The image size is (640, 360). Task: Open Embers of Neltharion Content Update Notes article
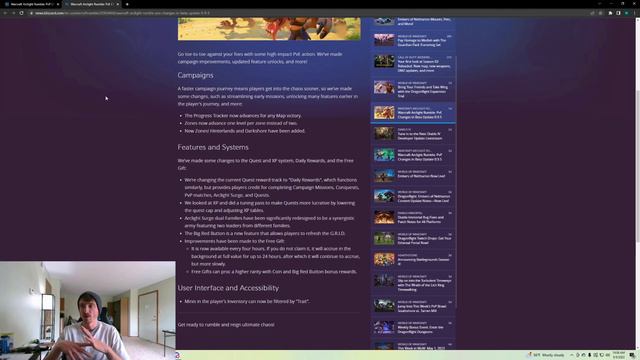[424, 198]
